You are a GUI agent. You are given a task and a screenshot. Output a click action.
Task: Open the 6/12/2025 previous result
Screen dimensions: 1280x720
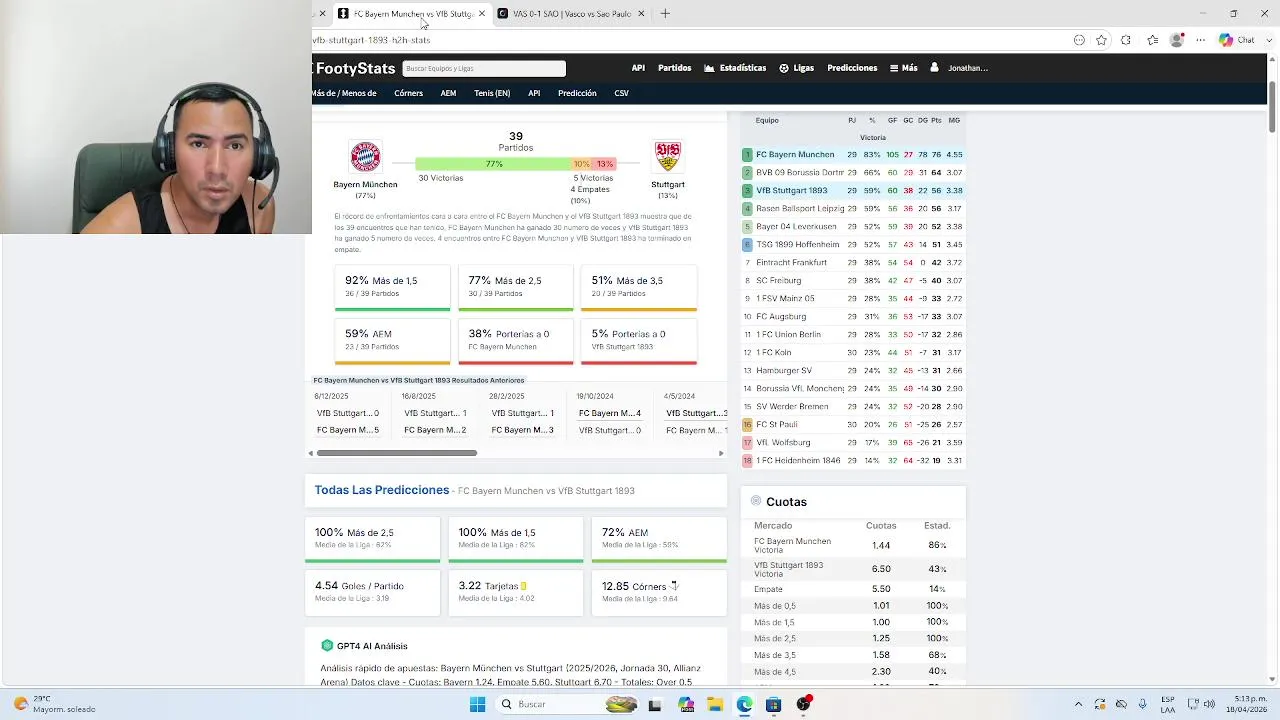pyautogui.click(x=348, y=413)
